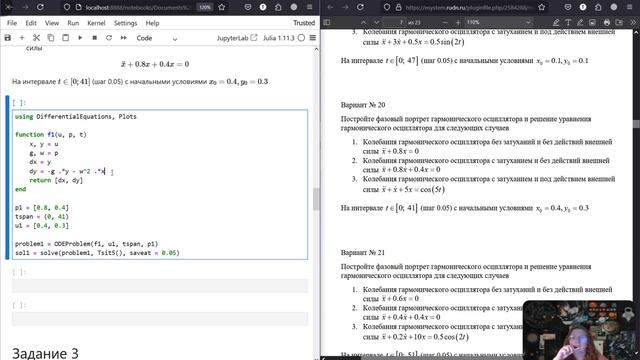Open the PDF viewer tools overflow menu
This screenshot has width=640, height=360.
(x=633, y=22)
